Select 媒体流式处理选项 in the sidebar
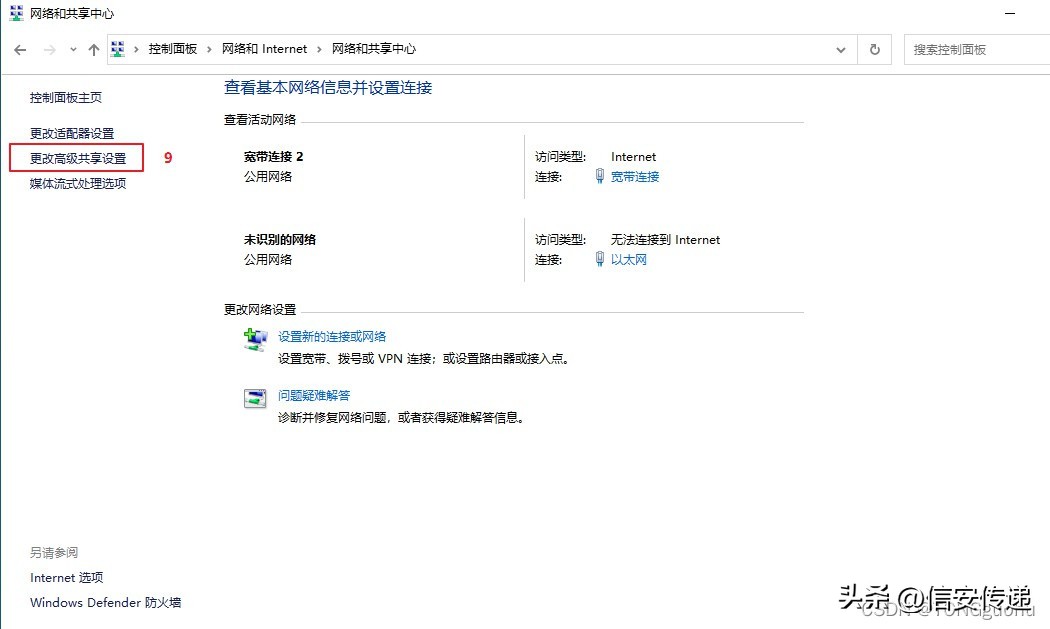Viewport: 1050px width, 629px height. 77,183
